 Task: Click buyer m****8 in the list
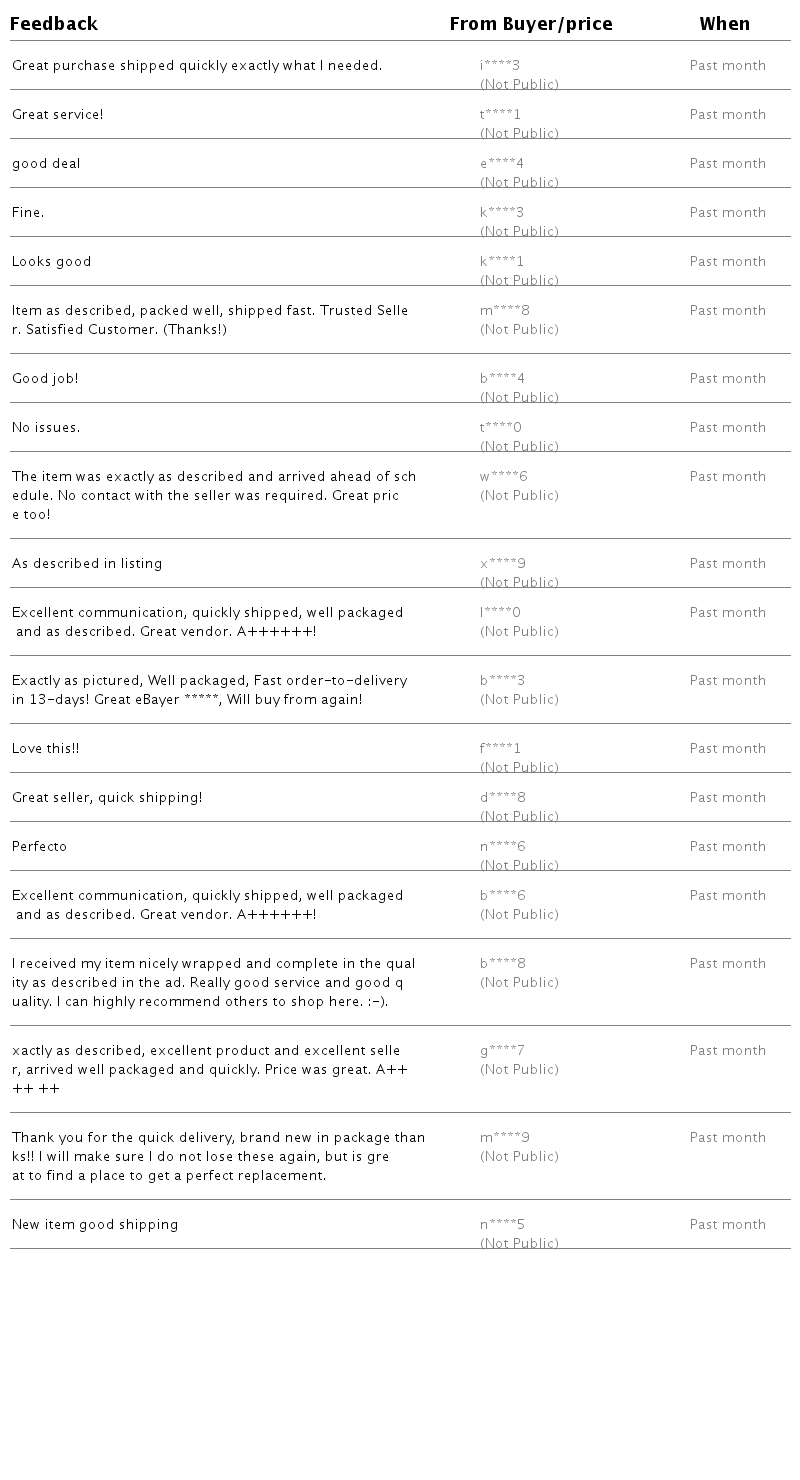point(504,311)
